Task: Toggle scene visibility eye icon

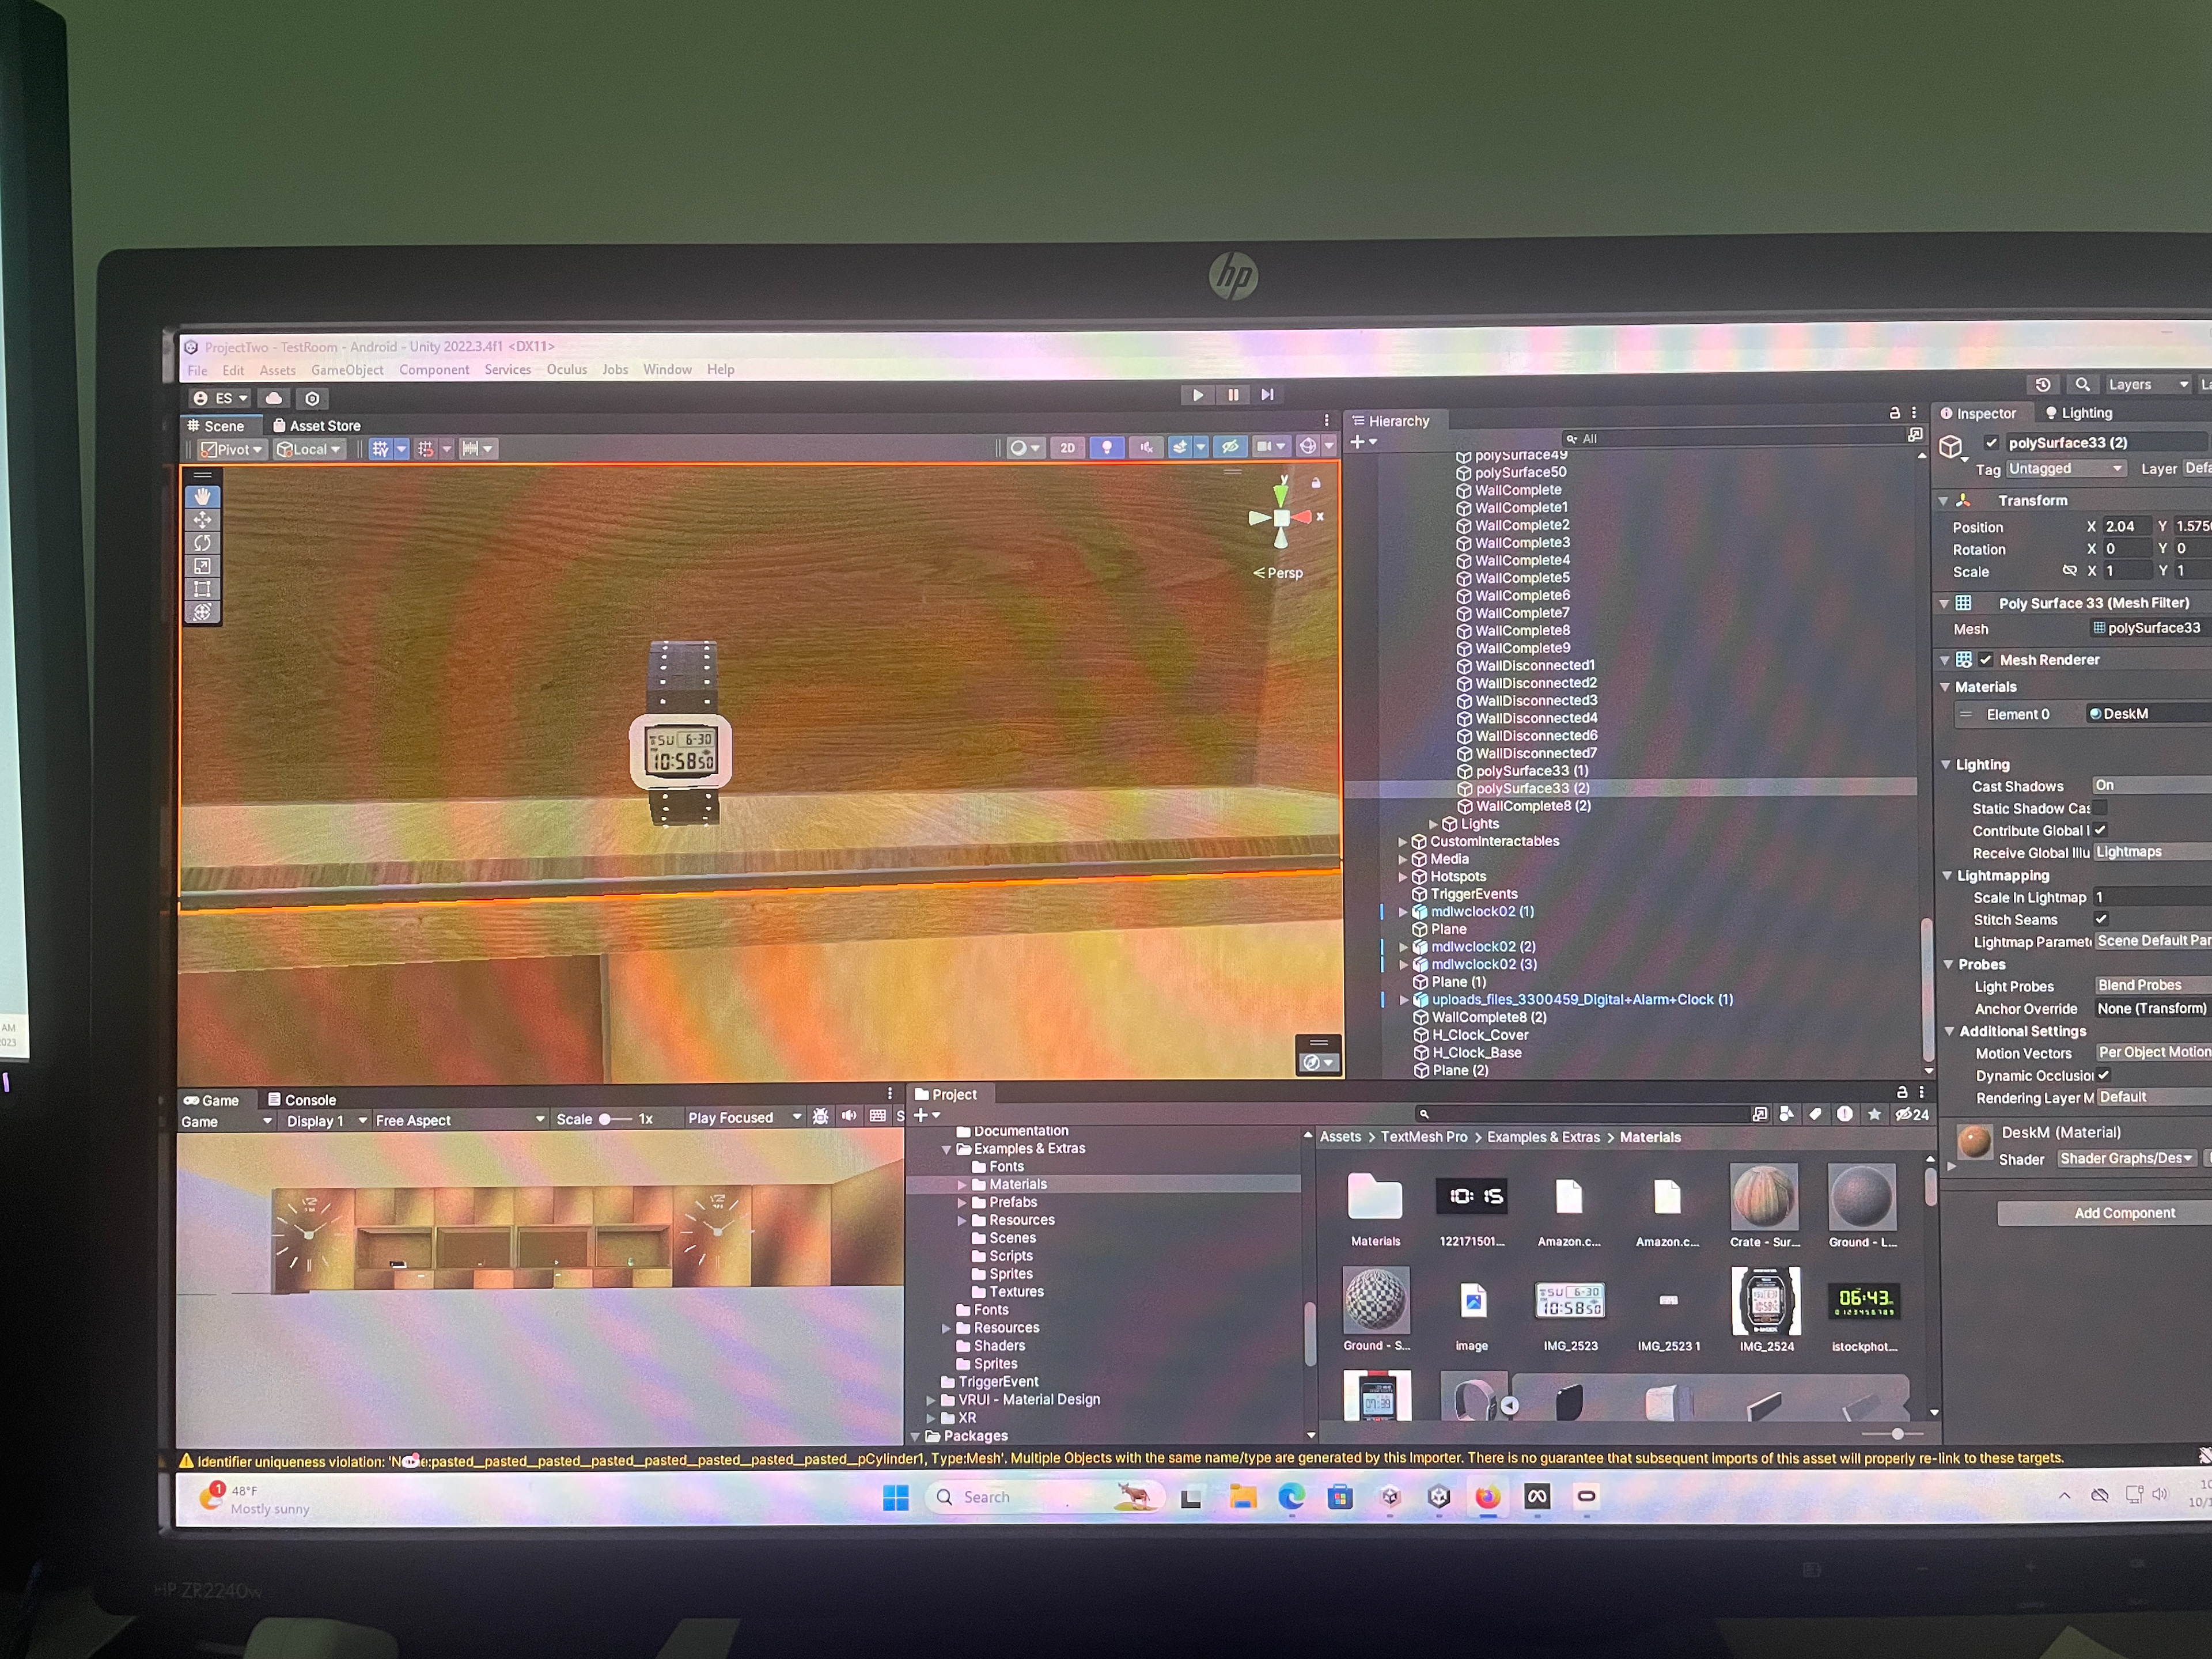Action: coord(1230,446)
